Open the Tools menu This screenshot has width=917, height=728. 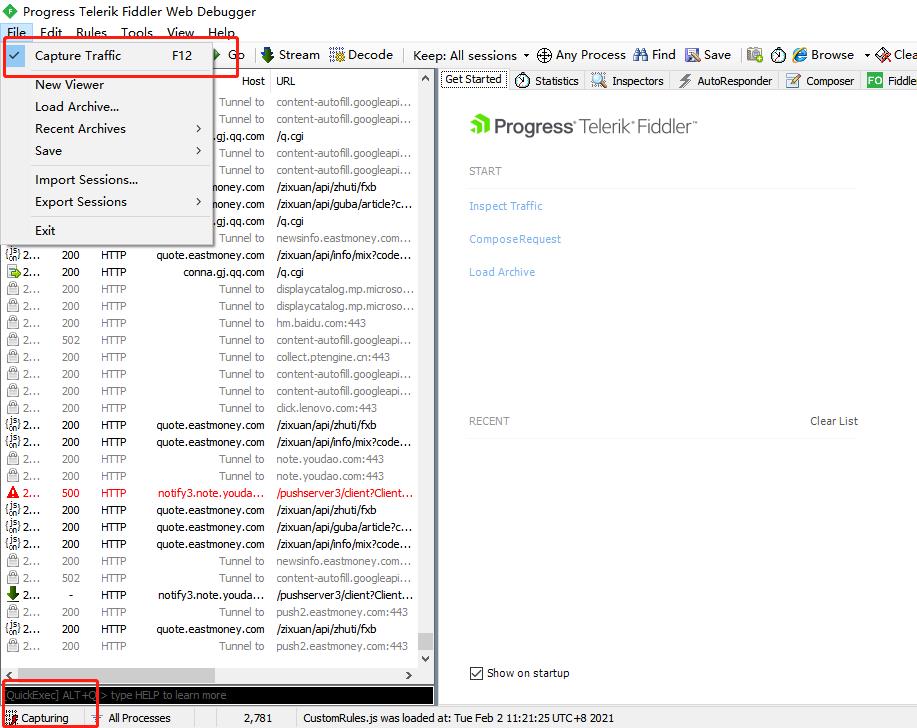point(137,32)
